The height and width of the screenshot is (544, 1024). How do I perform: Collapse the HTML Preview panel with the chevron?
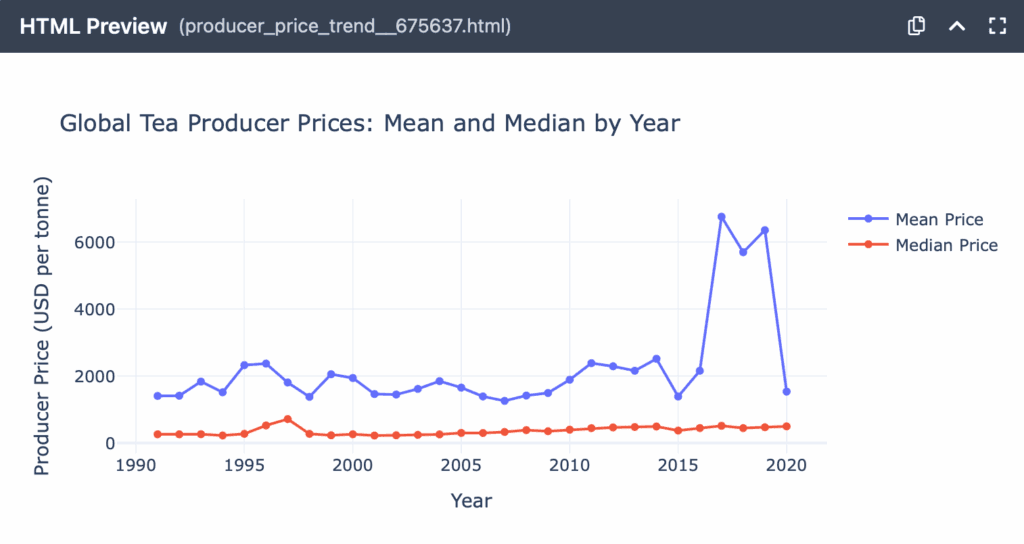(956, 27)
